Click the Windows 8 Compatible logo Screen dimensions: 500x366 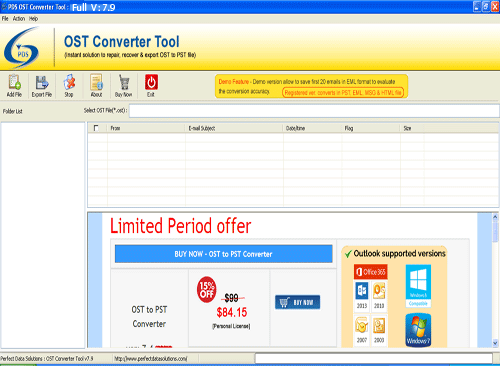pyautogui.click(x=418, y=286)
